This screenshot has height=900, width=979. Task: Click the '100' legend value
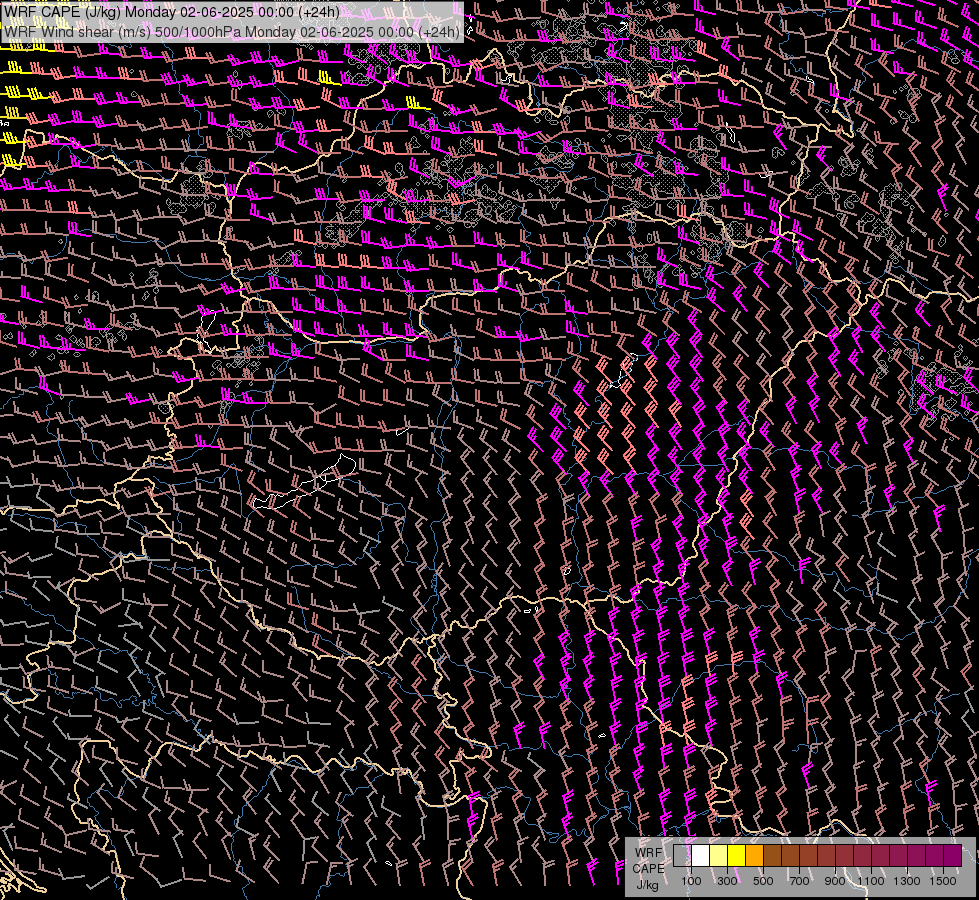click(x=691, y=881)
